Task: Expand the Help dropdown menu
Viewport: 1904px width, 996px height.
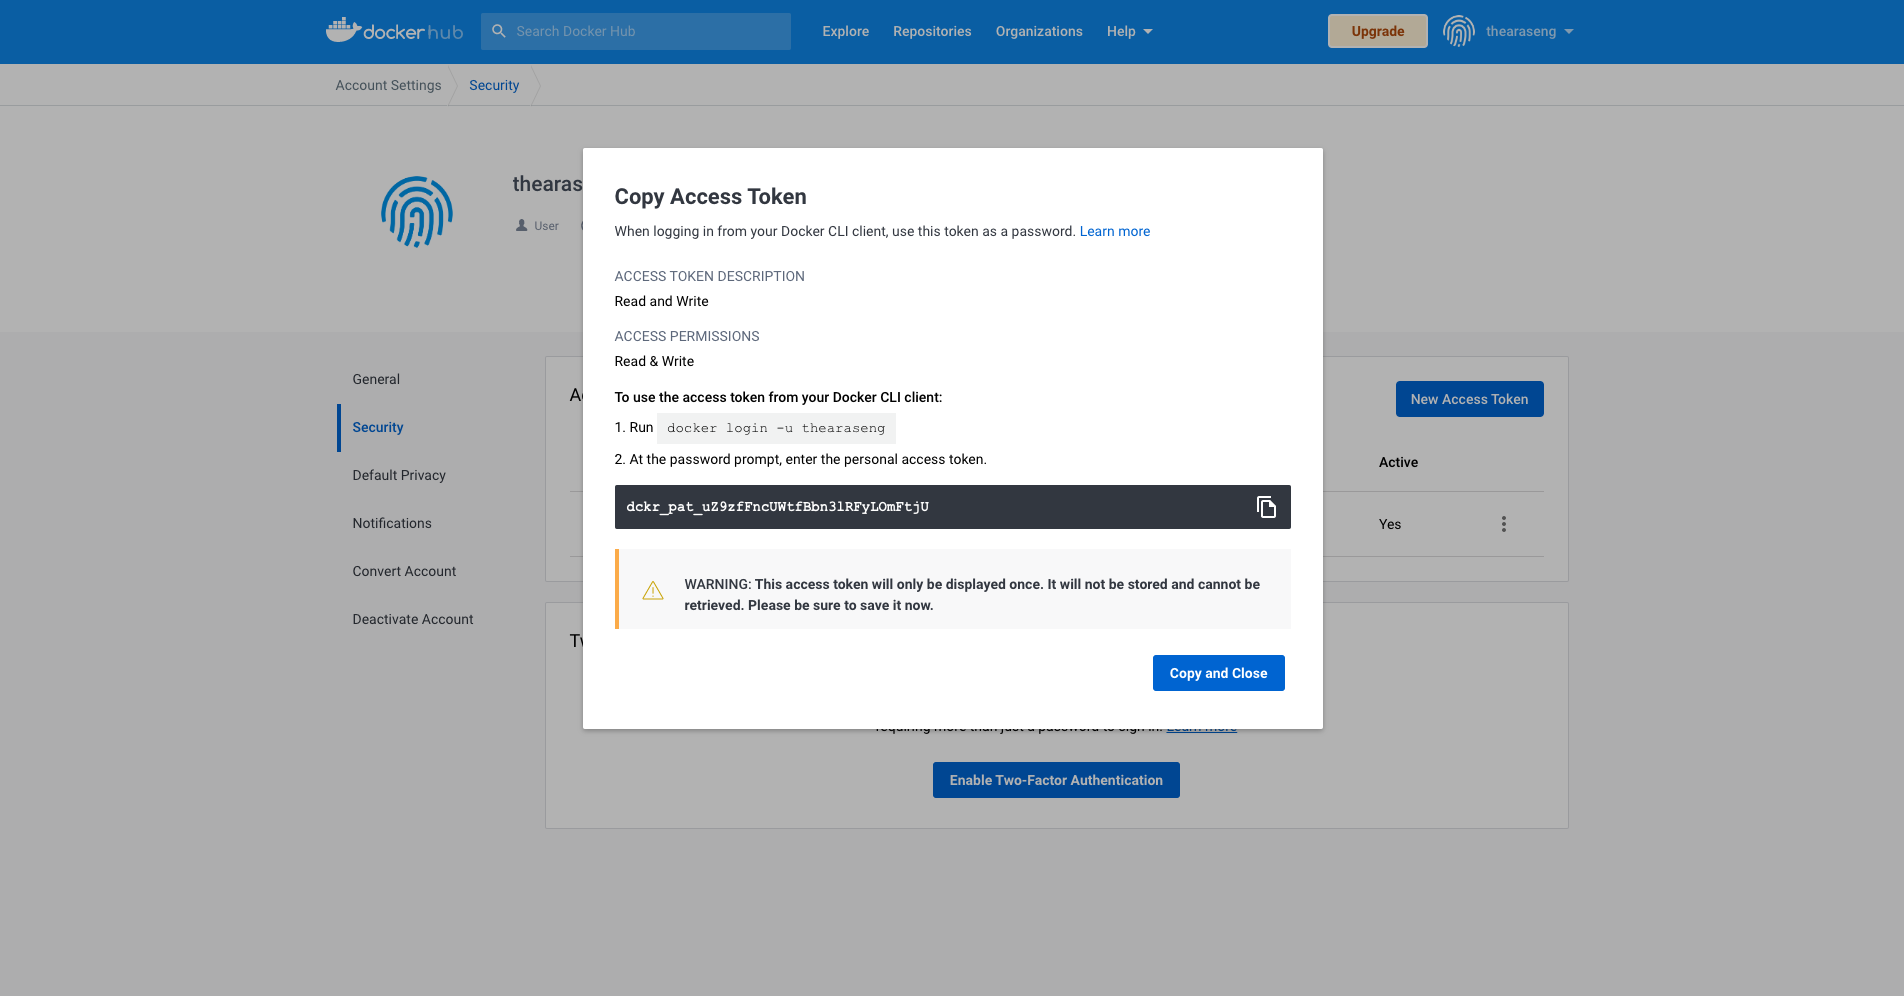Action: (x=1129, y=31)
